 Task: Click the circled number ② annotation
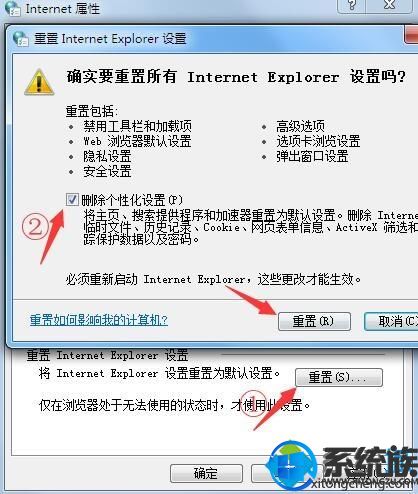[x=35, y=227]
